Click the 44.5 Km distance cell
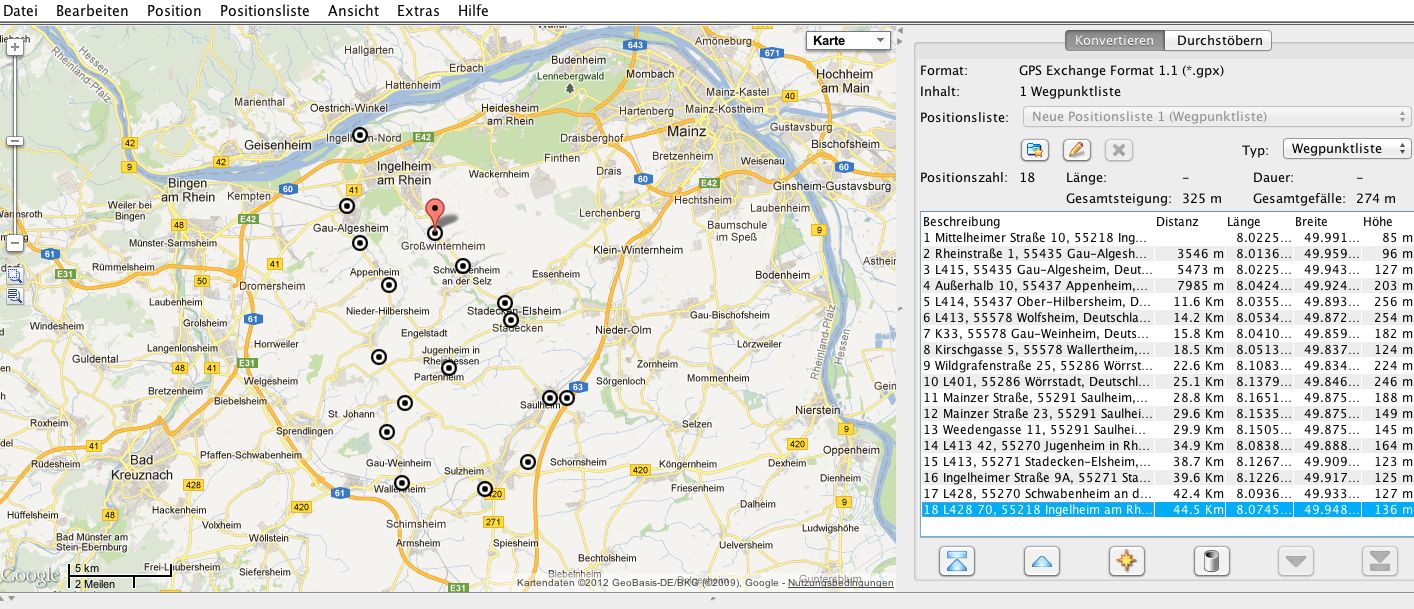The image size is (1414, 609). click(x=1190, y=510)
